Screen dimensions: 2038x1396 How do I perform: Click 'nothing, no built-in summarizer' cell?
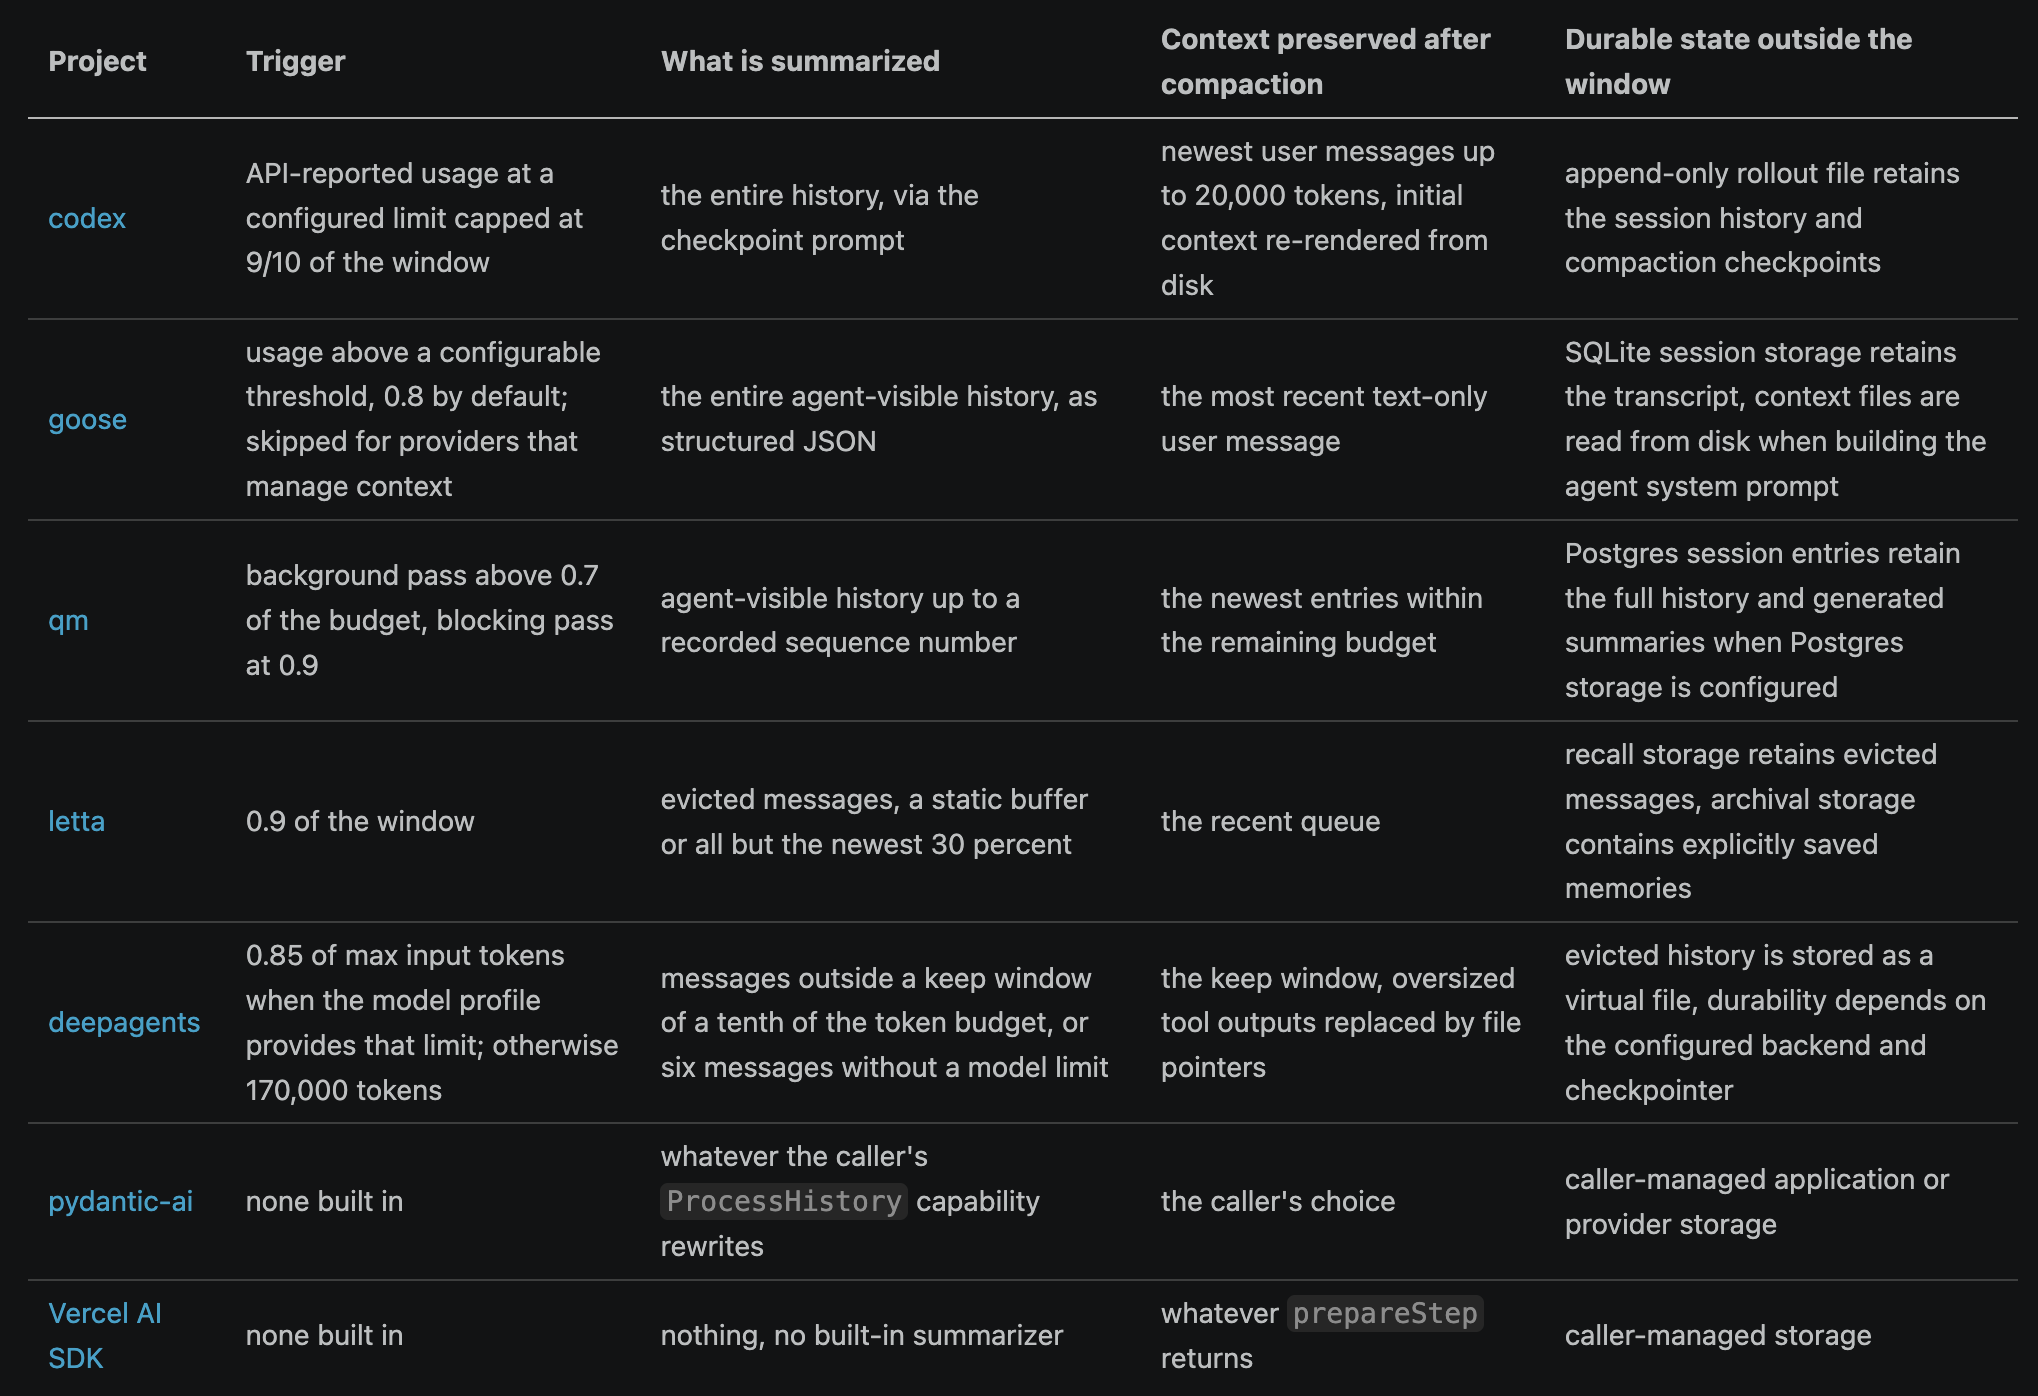pos(861,1335)
